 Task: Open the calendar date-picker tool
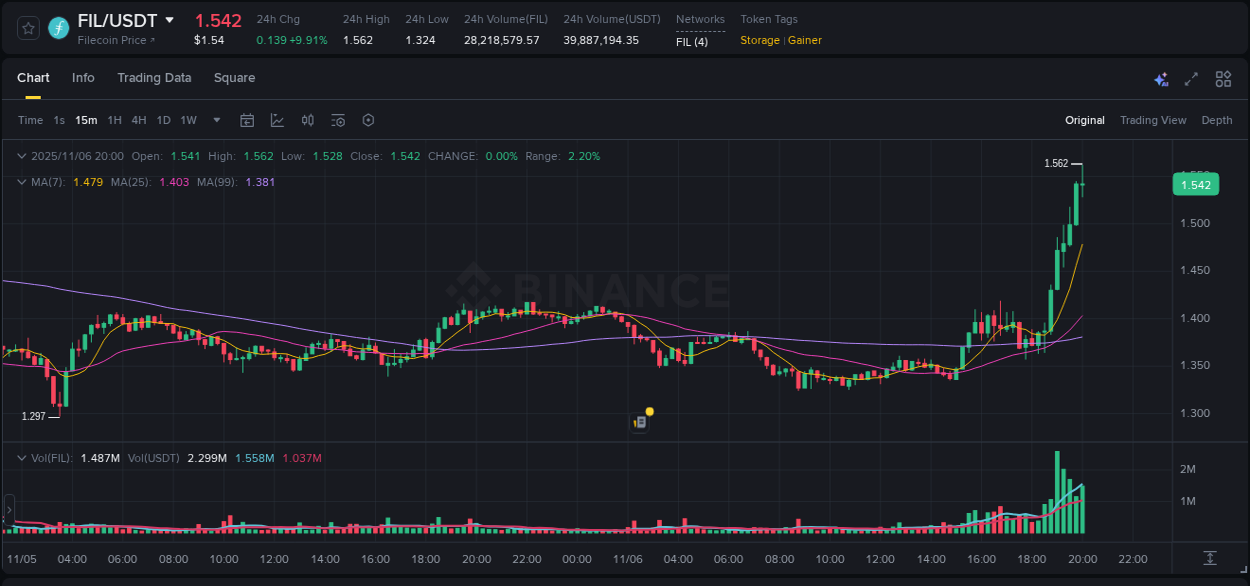click(247, 120)
